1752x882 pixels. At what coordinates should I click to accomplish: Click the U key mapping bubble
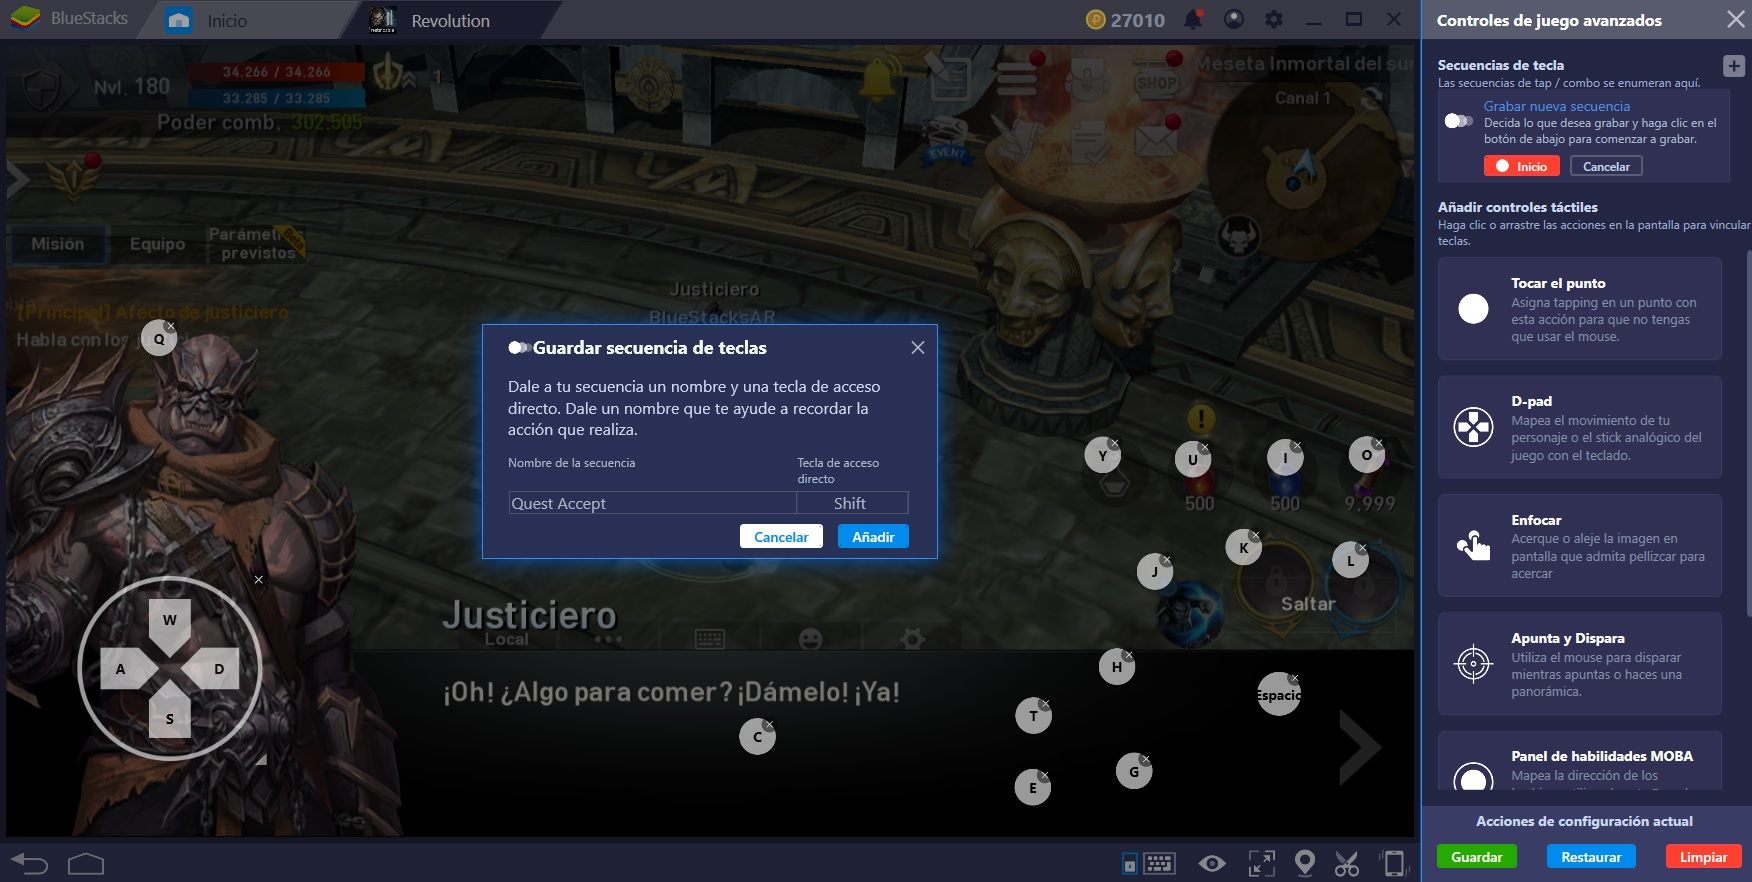[1193, 460]
